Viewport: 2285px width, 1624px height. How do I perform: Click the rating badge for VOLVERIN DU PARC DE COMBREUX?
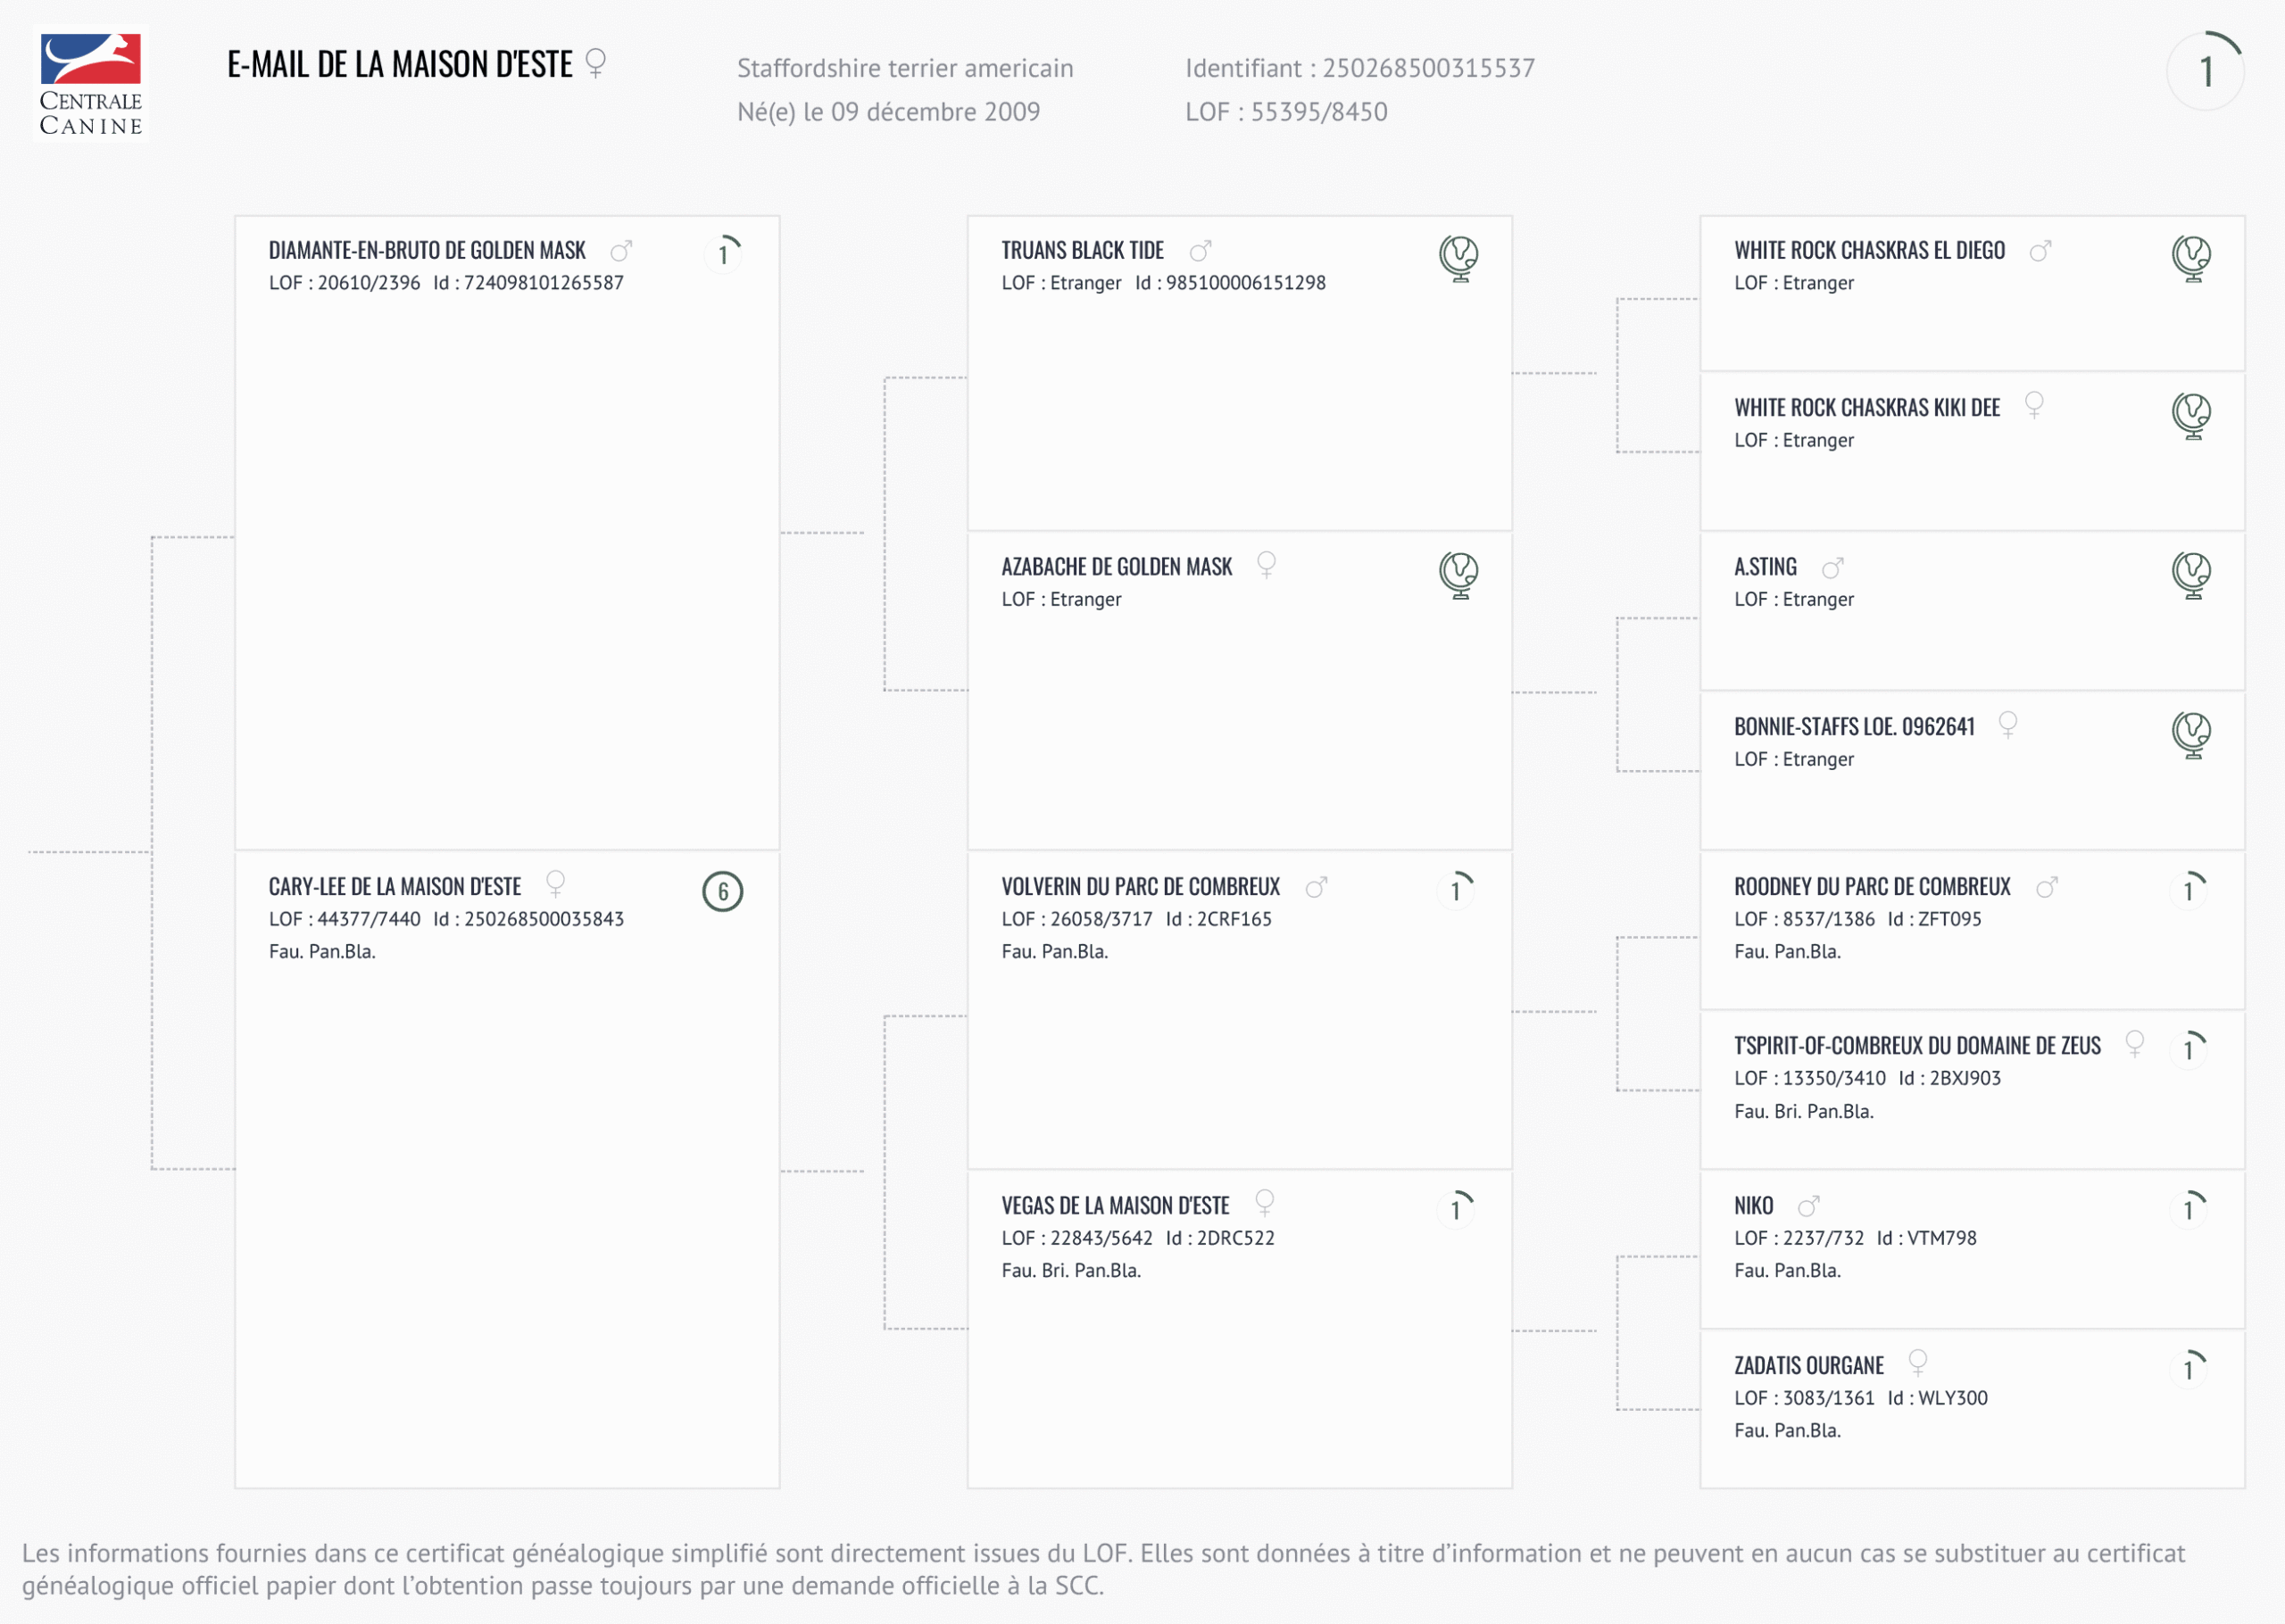click(x=1456, y=889)
